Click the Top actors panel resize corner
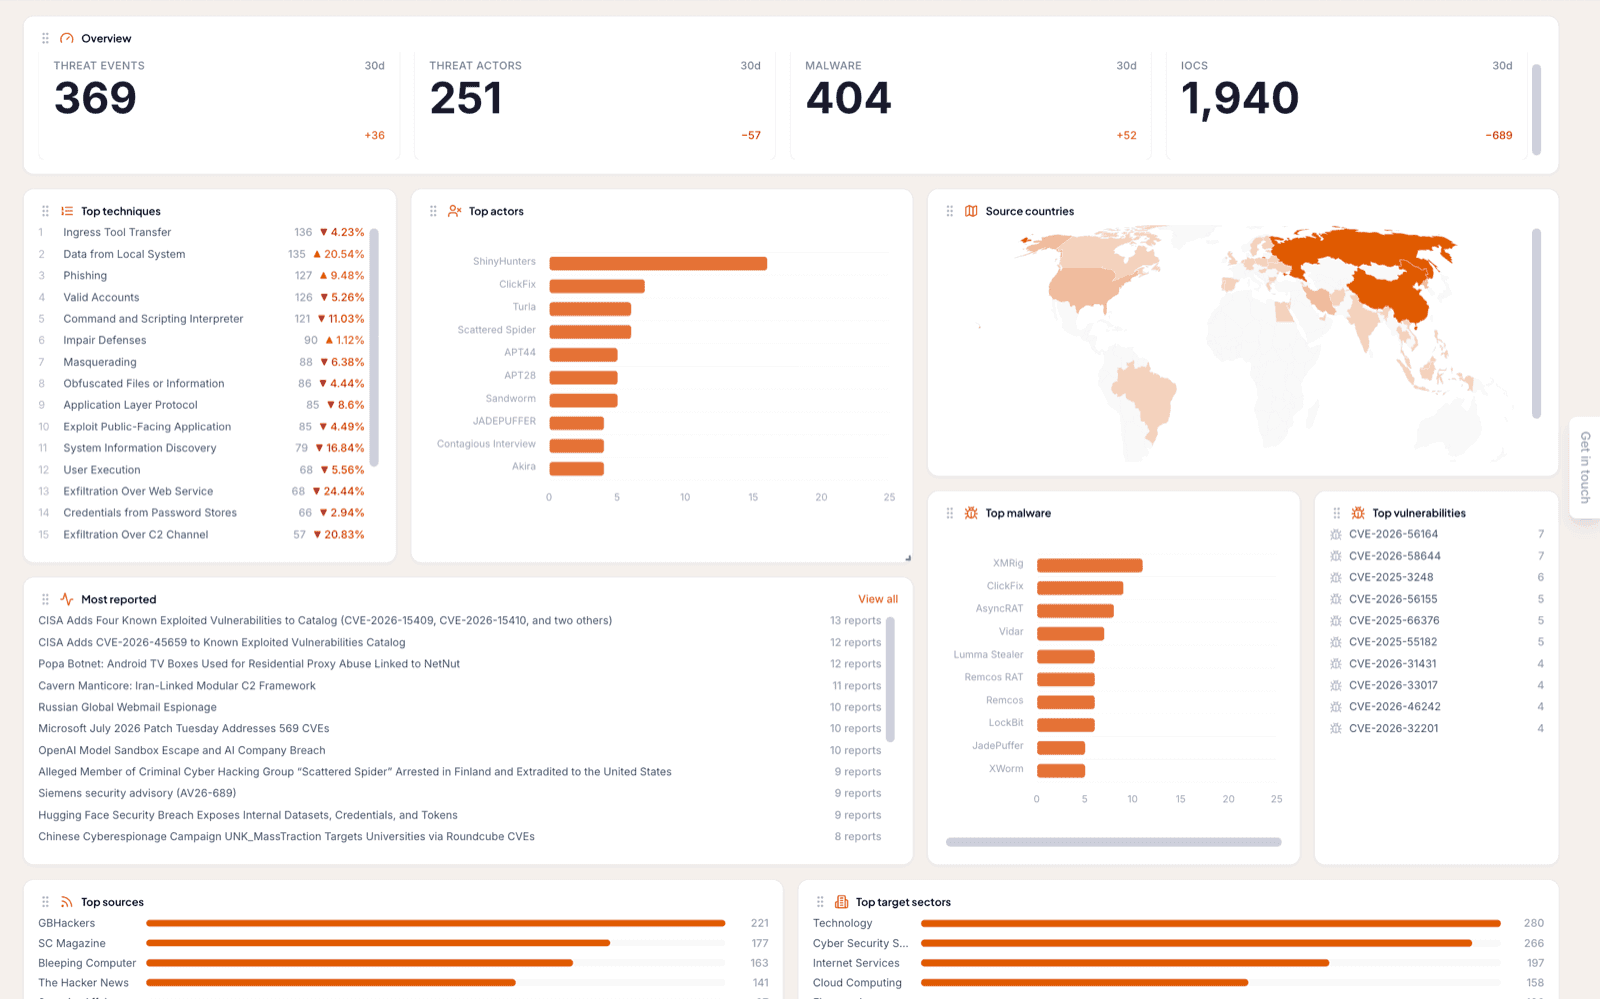1600x999 pixels. tap(908, 558)
